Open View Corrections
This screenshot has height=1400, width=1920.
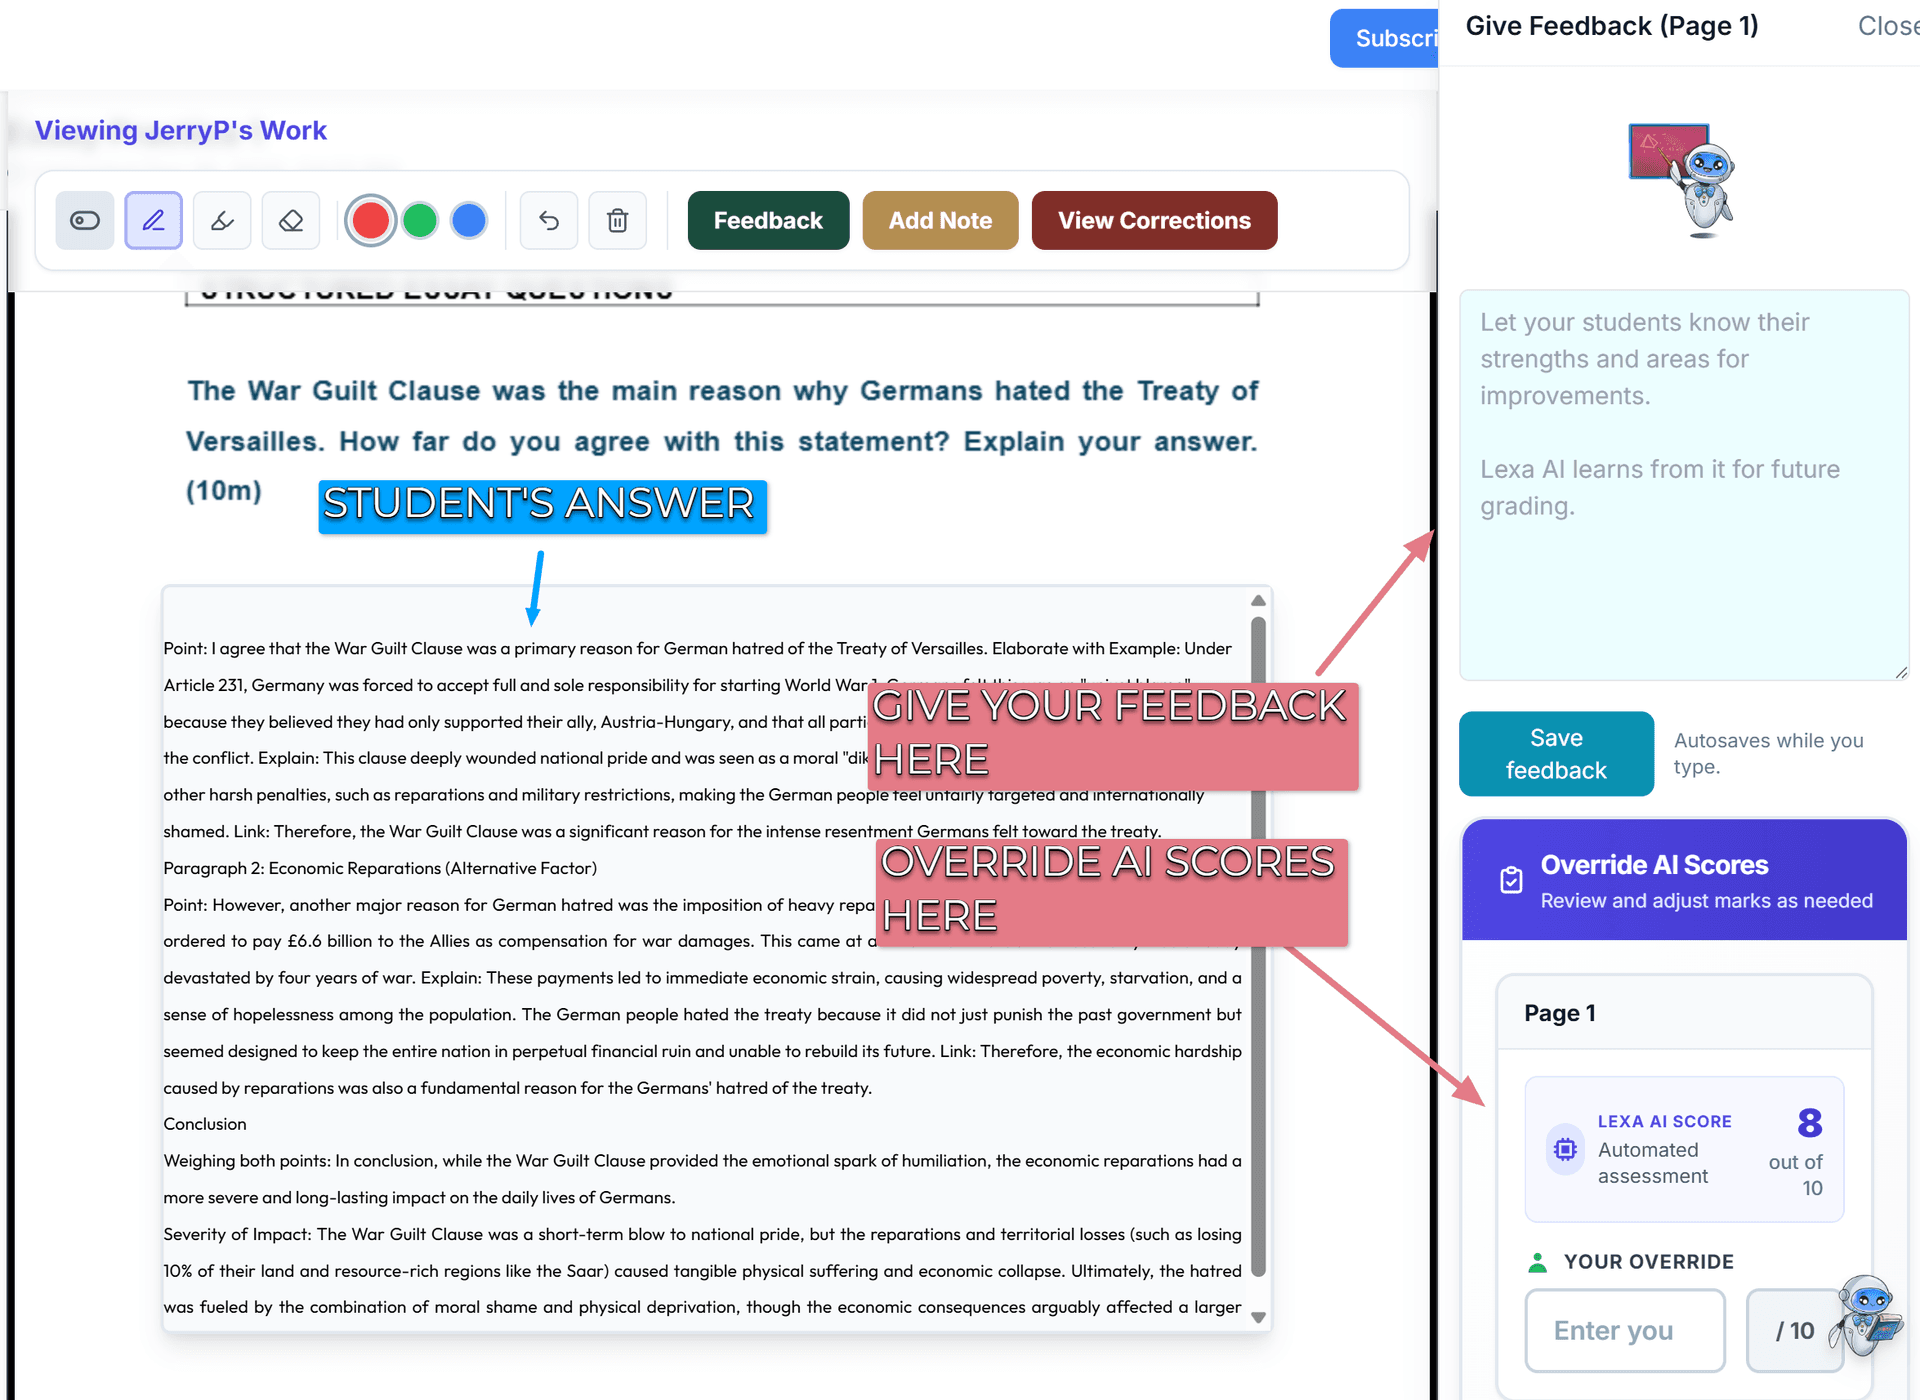coord(1154,220)
